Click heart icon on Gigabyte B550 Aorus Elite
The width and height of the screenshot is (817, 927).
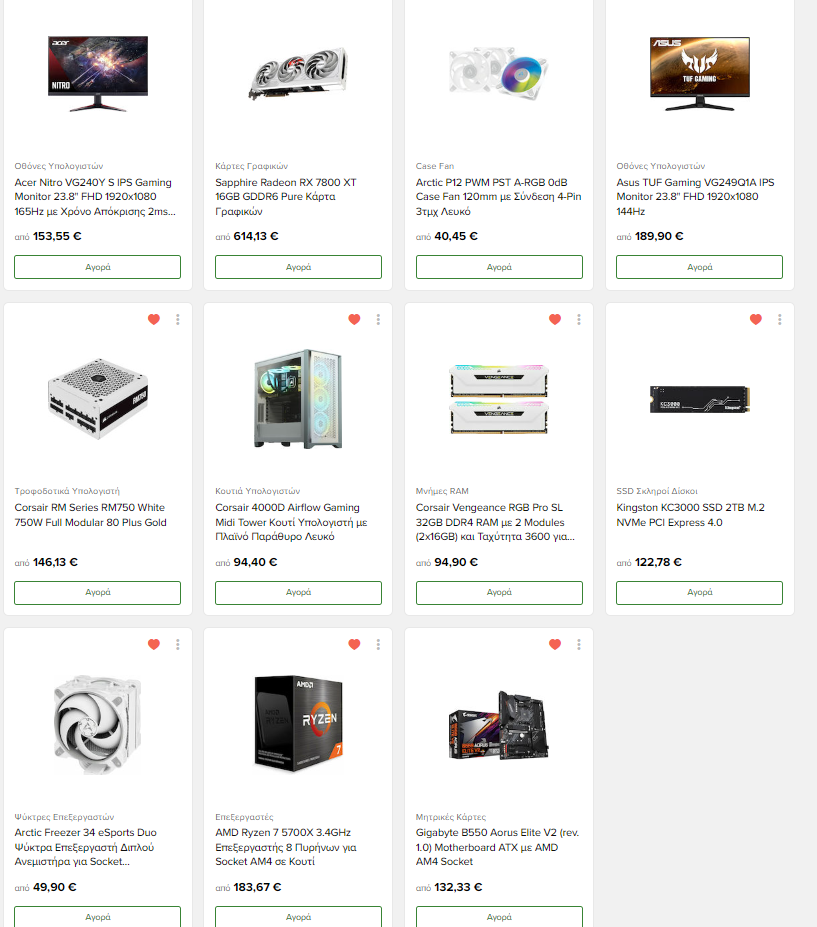click(x=555, y=644)
